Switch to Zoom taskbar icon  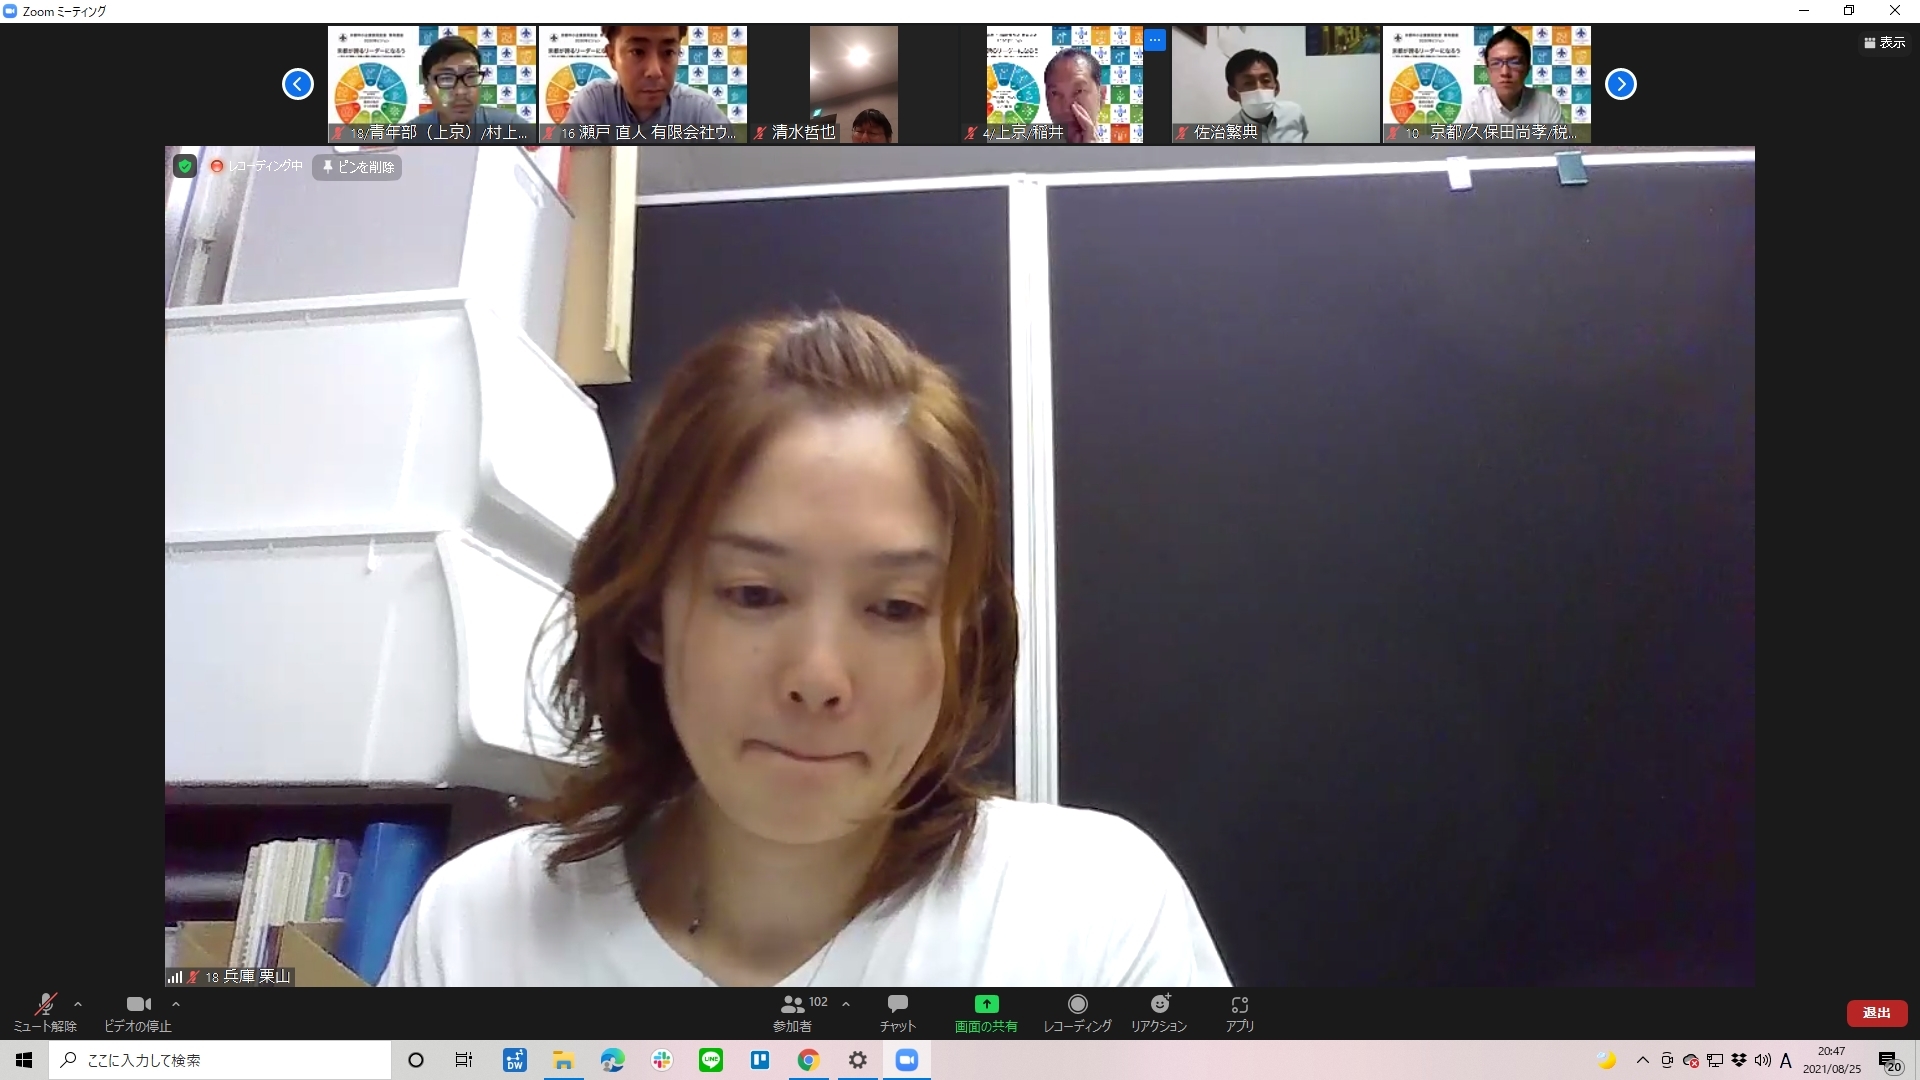907,1060
